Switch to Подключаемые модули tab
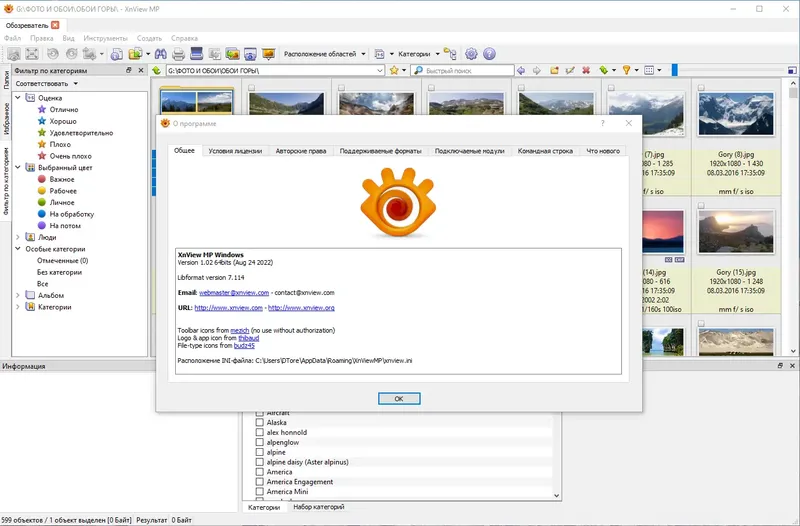 pyautogui.click(x=469, y=151)
